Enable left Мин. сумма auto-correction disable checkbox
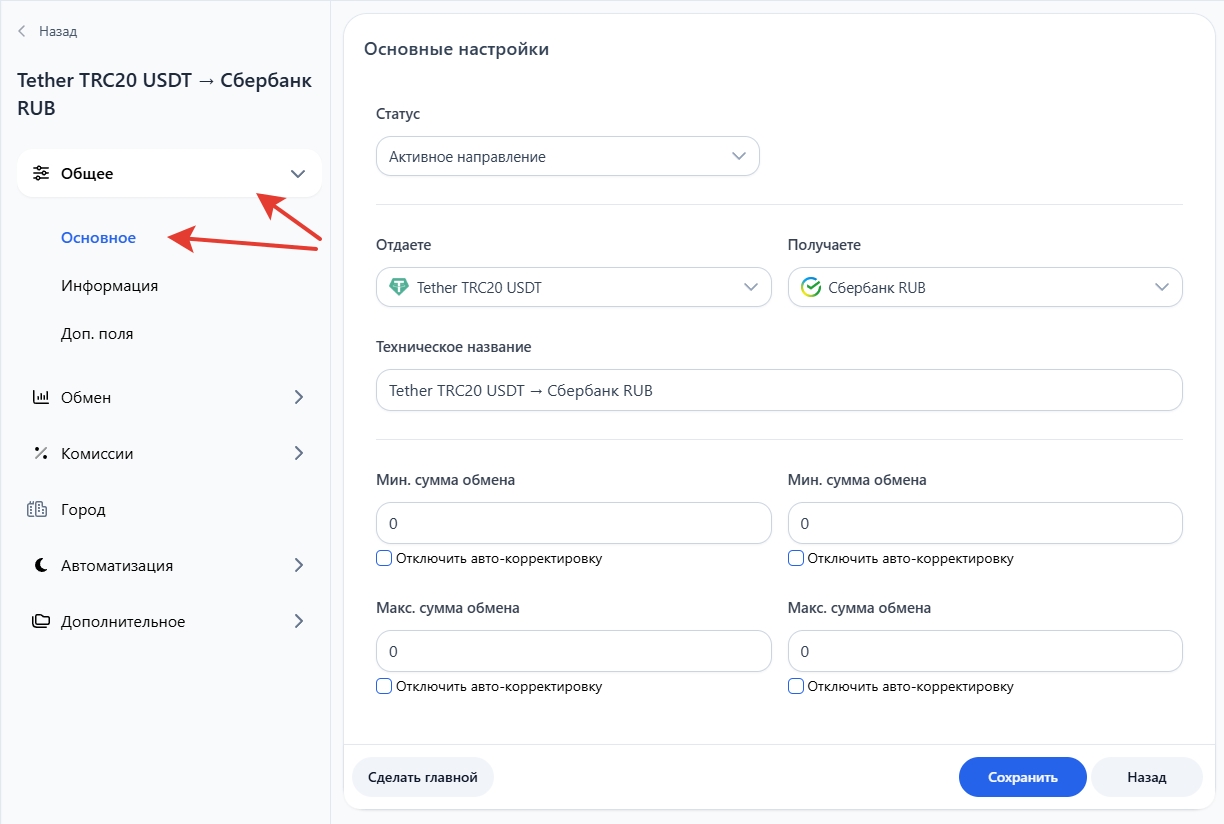The height and width of the screenshot is (824, 1224). 384,558
